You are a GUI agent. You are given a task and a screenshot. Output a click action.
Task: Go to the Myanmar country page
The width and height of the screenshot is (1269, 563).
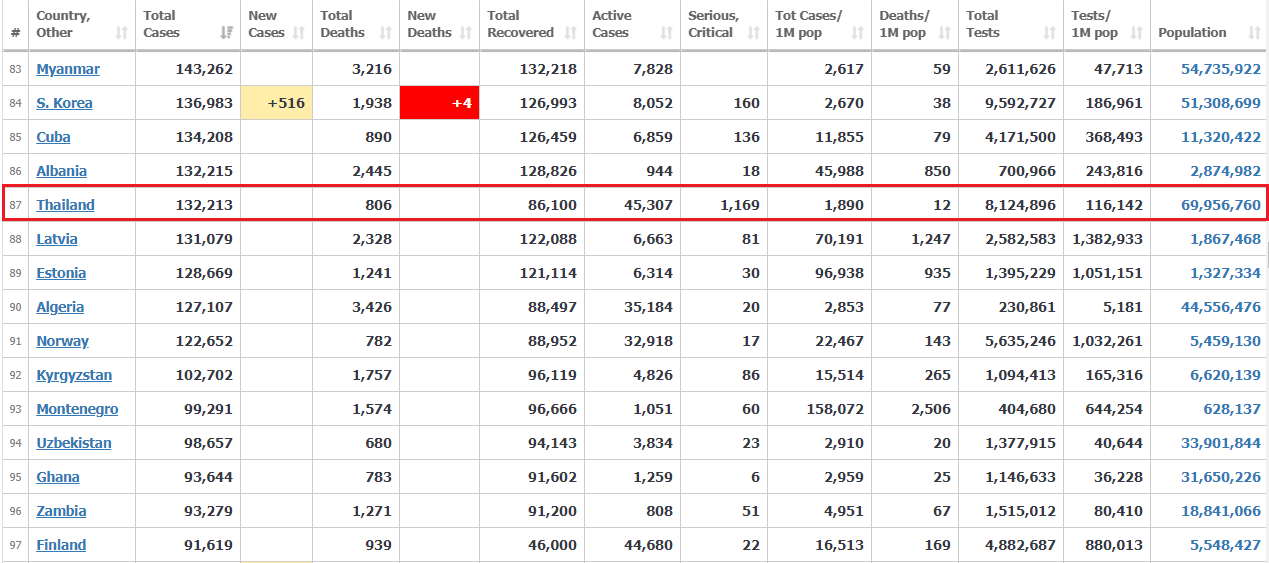68,69
